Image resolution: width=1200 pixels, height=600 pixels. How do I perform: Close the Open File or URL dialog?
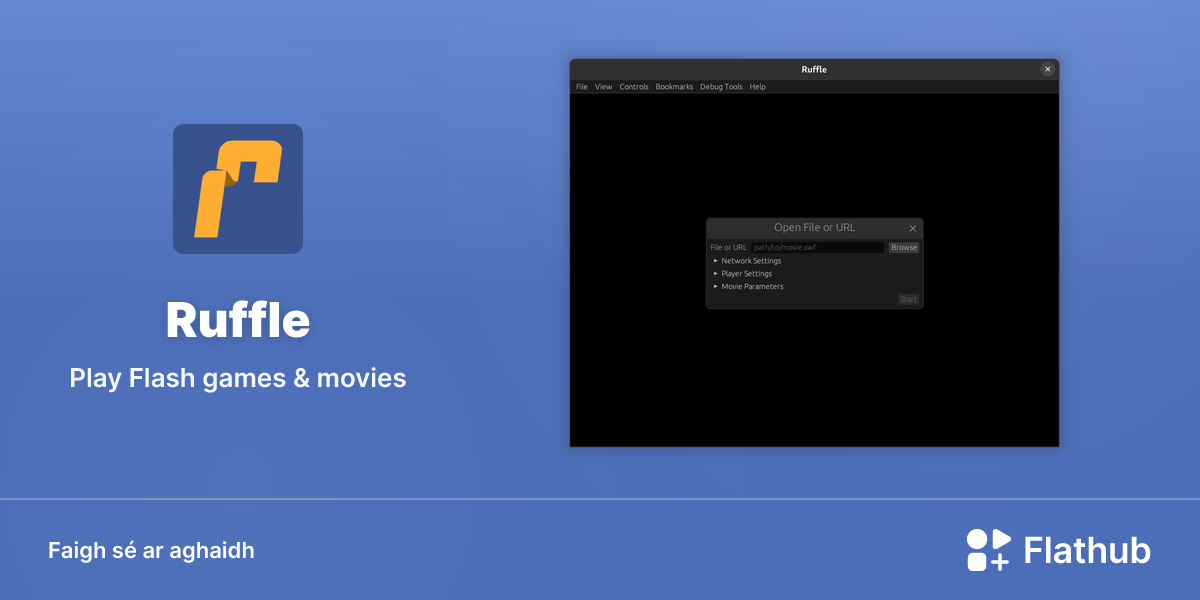click(x=913, y=229)
